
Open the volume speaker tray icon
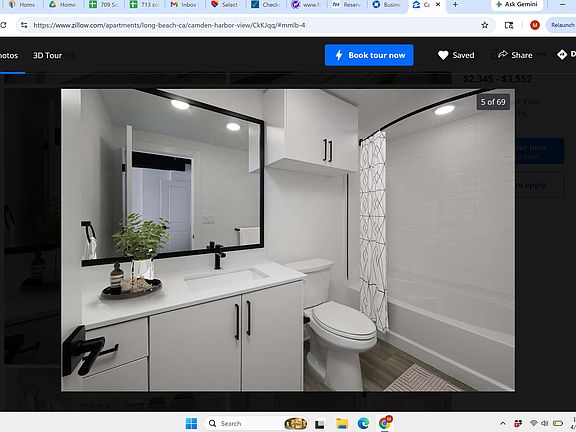click(545, 424)
